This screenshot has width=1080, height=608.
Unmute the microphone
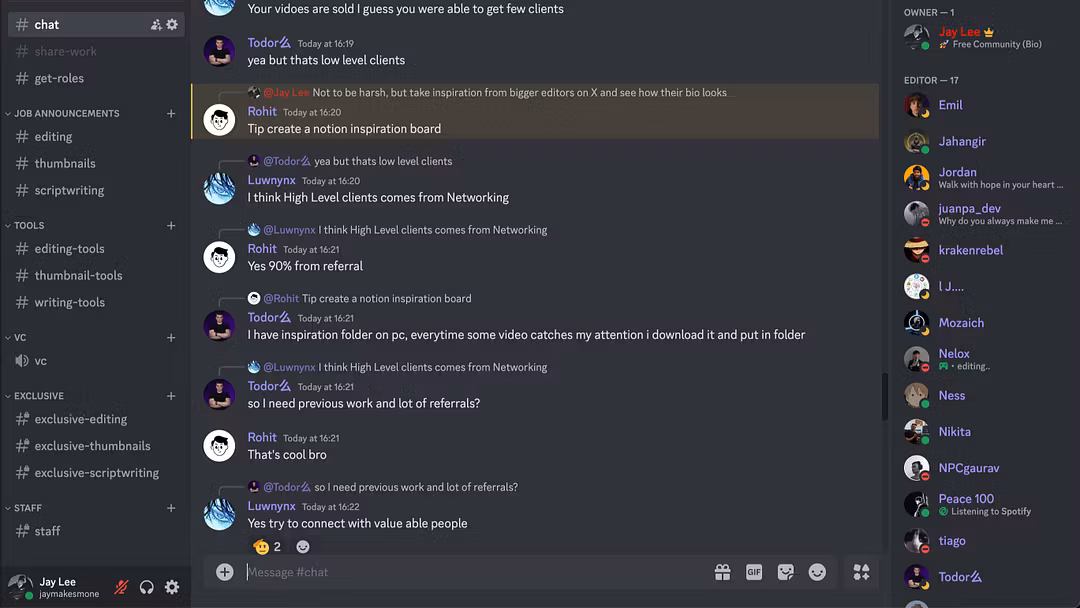[x=121, y=587]
